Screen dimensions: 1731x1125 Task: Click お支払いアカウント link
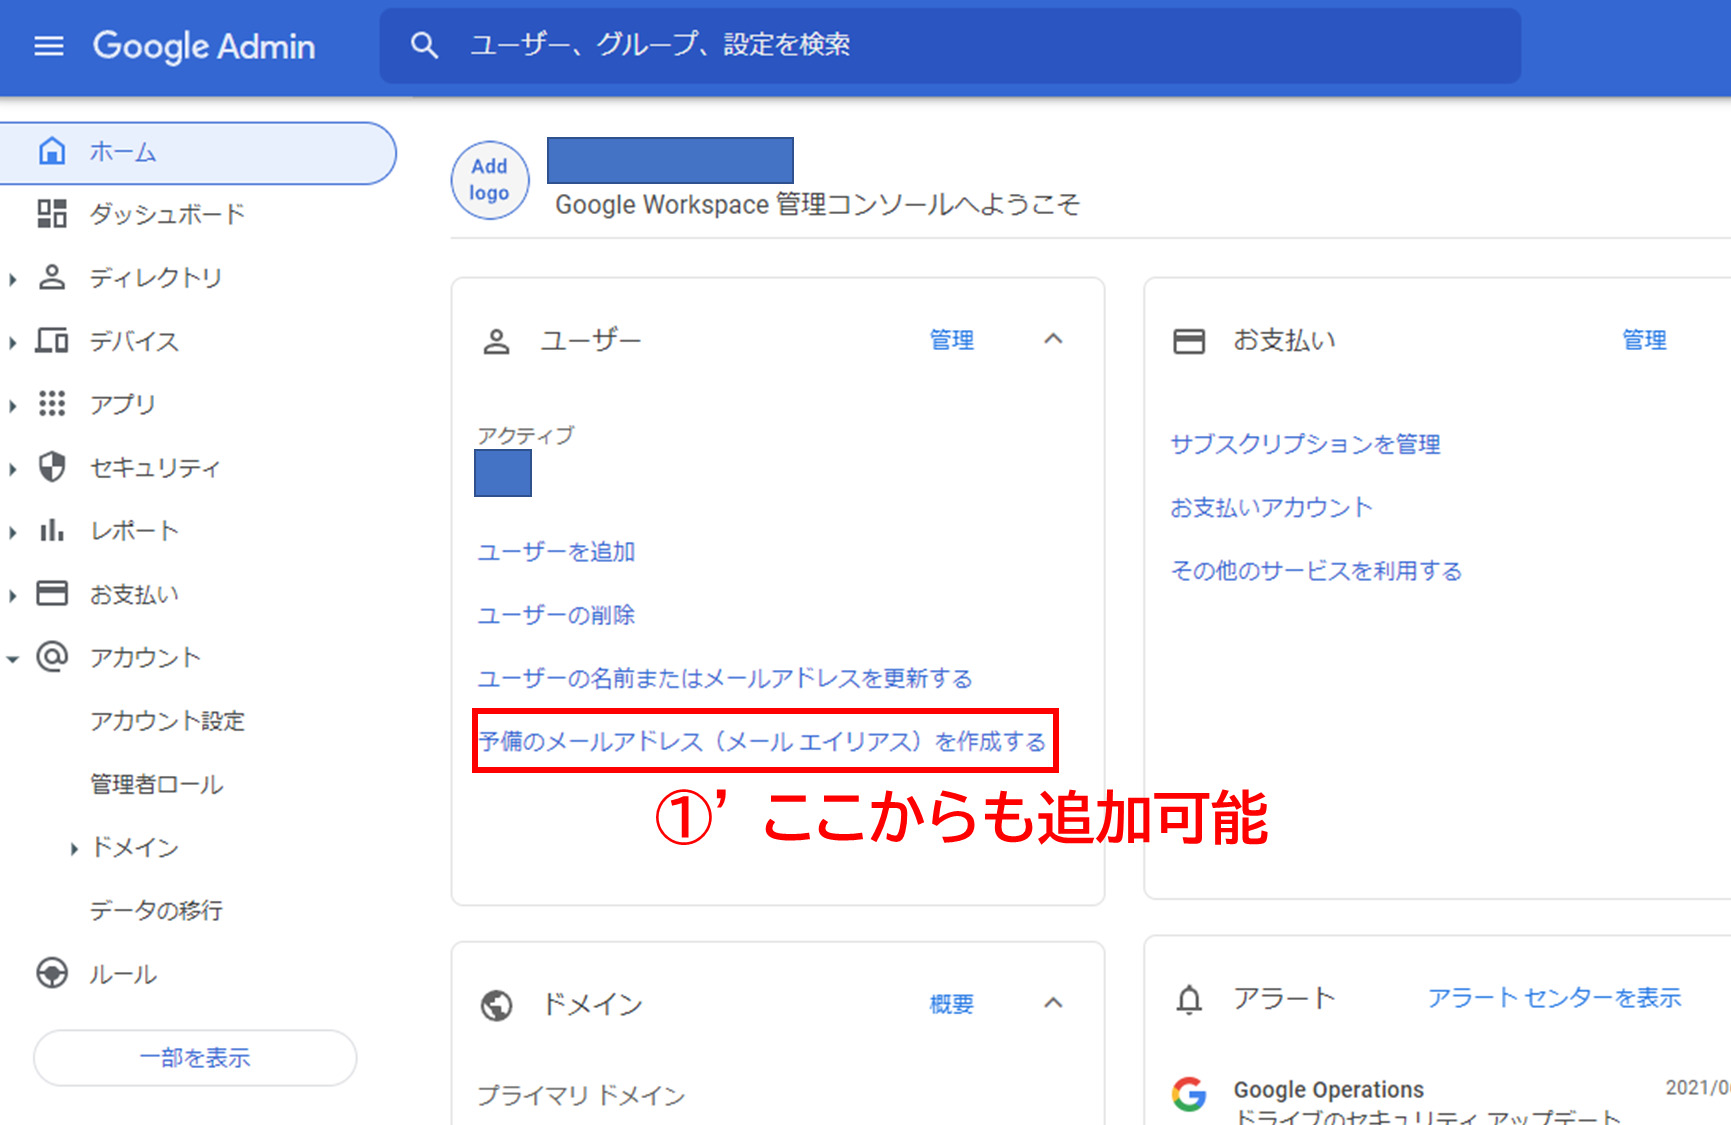[x=1271, y=507]
